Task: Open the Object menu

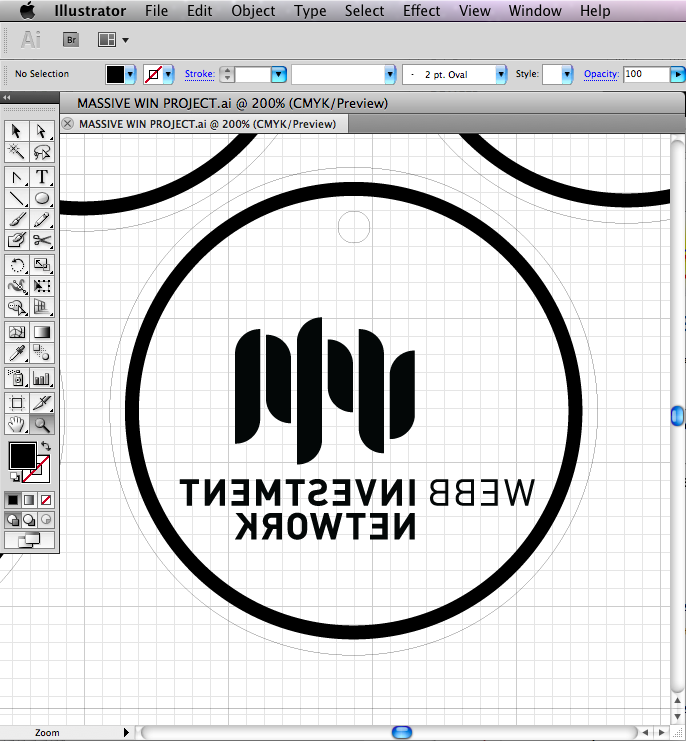Action: click(x=253, y=10)
